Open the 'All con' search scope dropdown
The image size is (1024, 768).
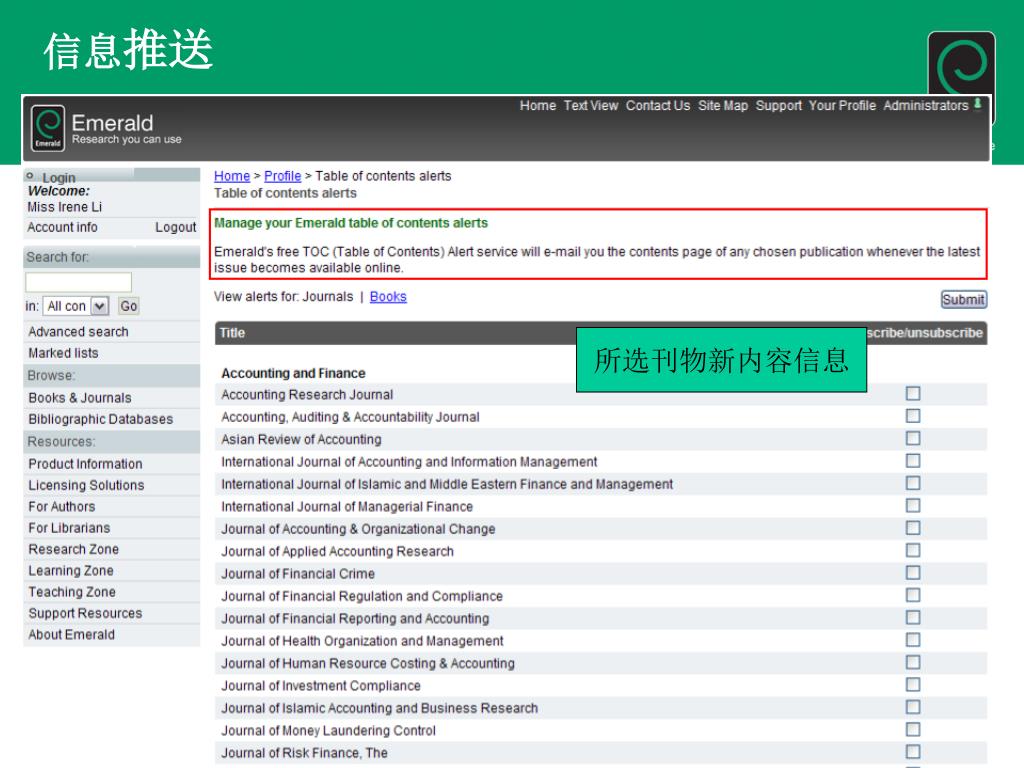click(75, 306)
